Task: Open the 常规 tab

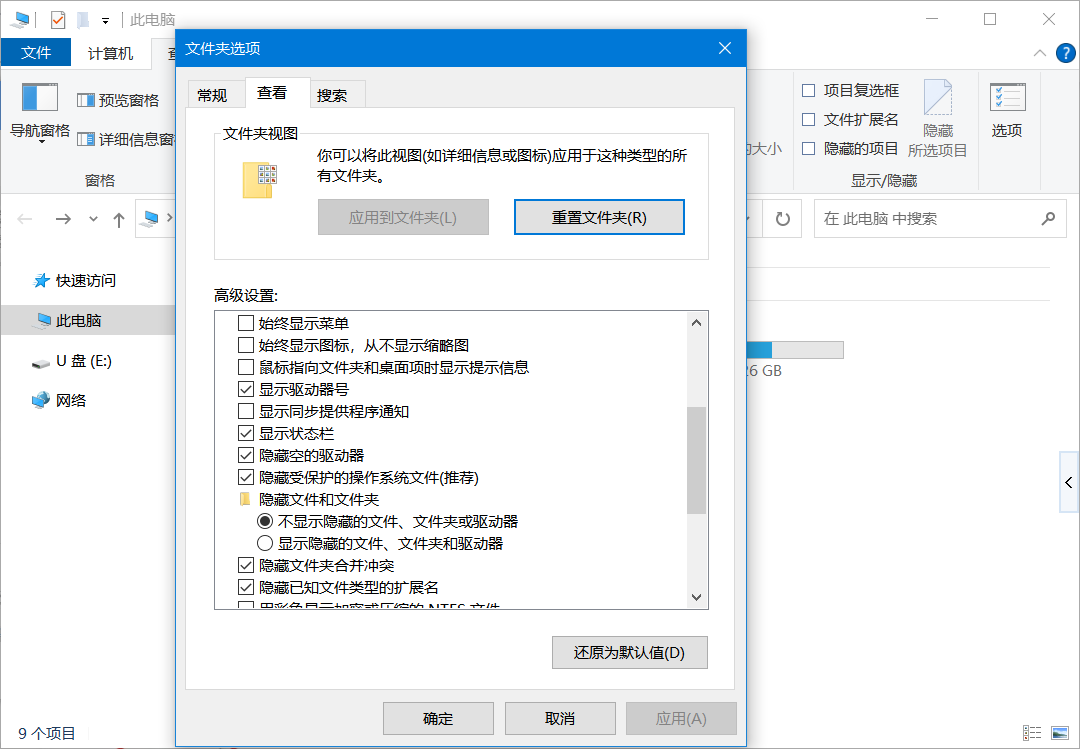Action: point(212,95)
